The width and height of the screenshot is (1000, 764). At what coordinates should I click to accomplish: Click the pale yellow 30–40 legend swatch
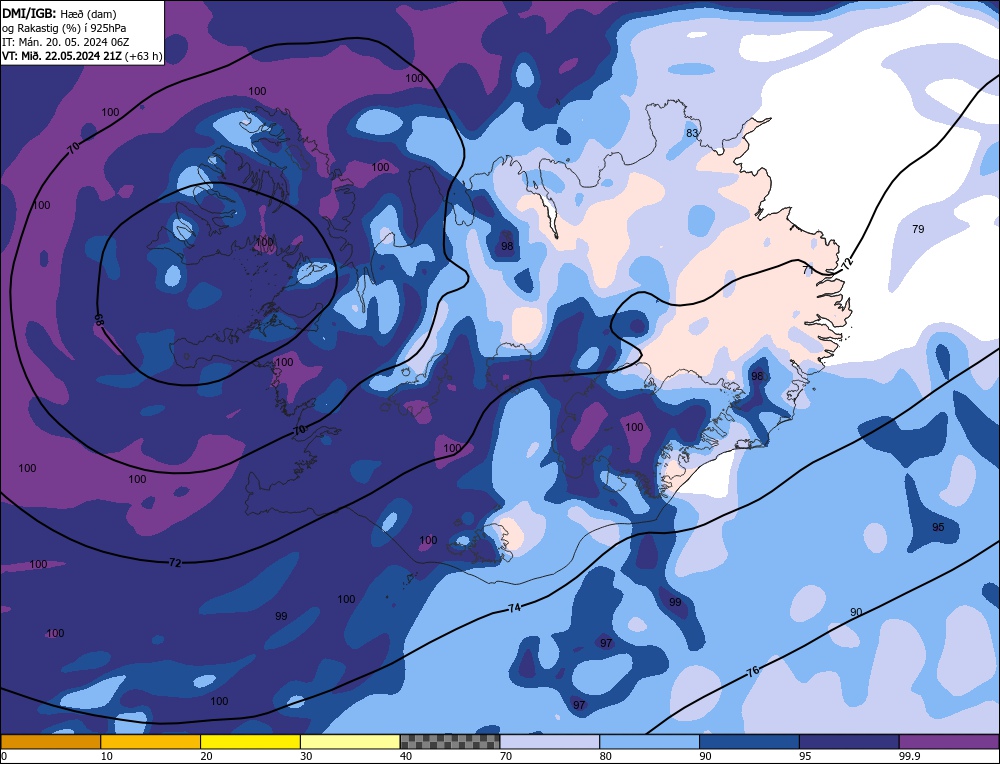coord(350,742)
